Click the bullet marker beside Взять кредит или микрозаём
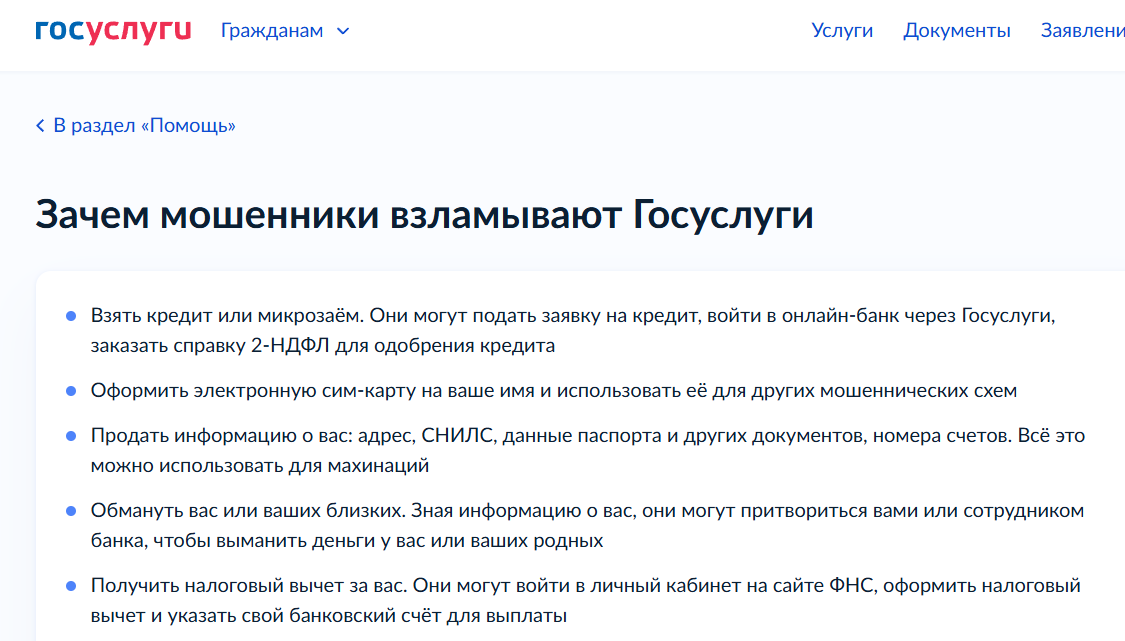This screenshot has width=1125, height=641. [x=71, y=316]
